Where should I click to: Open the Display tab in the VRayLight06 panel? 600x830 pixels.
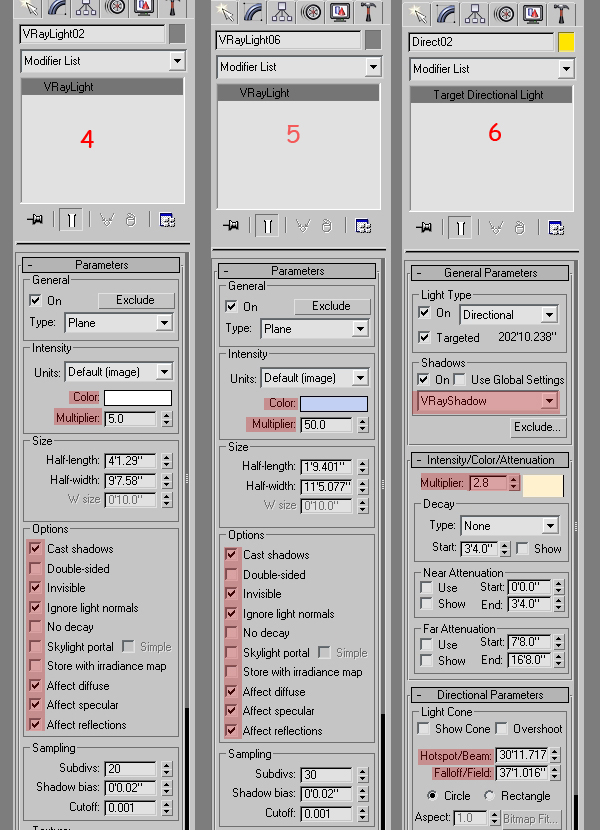pos(341,12)
